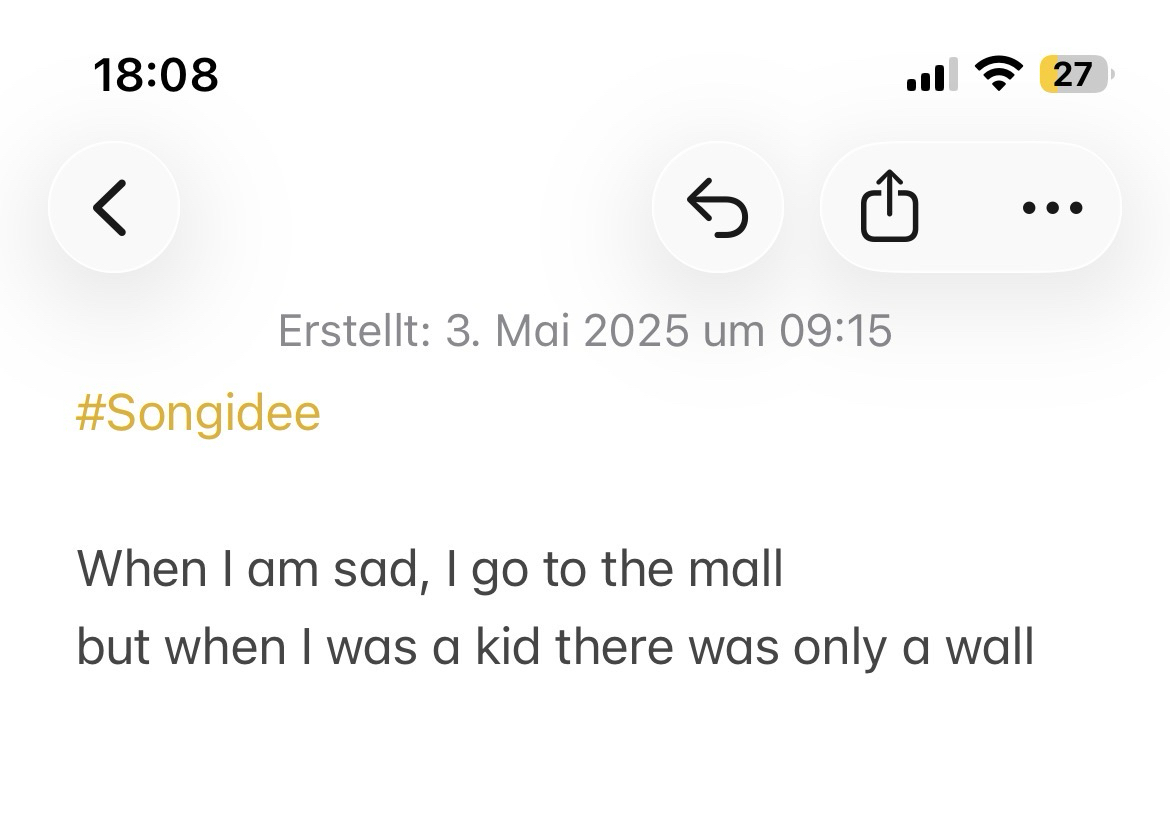Tap the cellular signal bars
This screenshot has height=834, width=1170.
(x=930, y=76)
